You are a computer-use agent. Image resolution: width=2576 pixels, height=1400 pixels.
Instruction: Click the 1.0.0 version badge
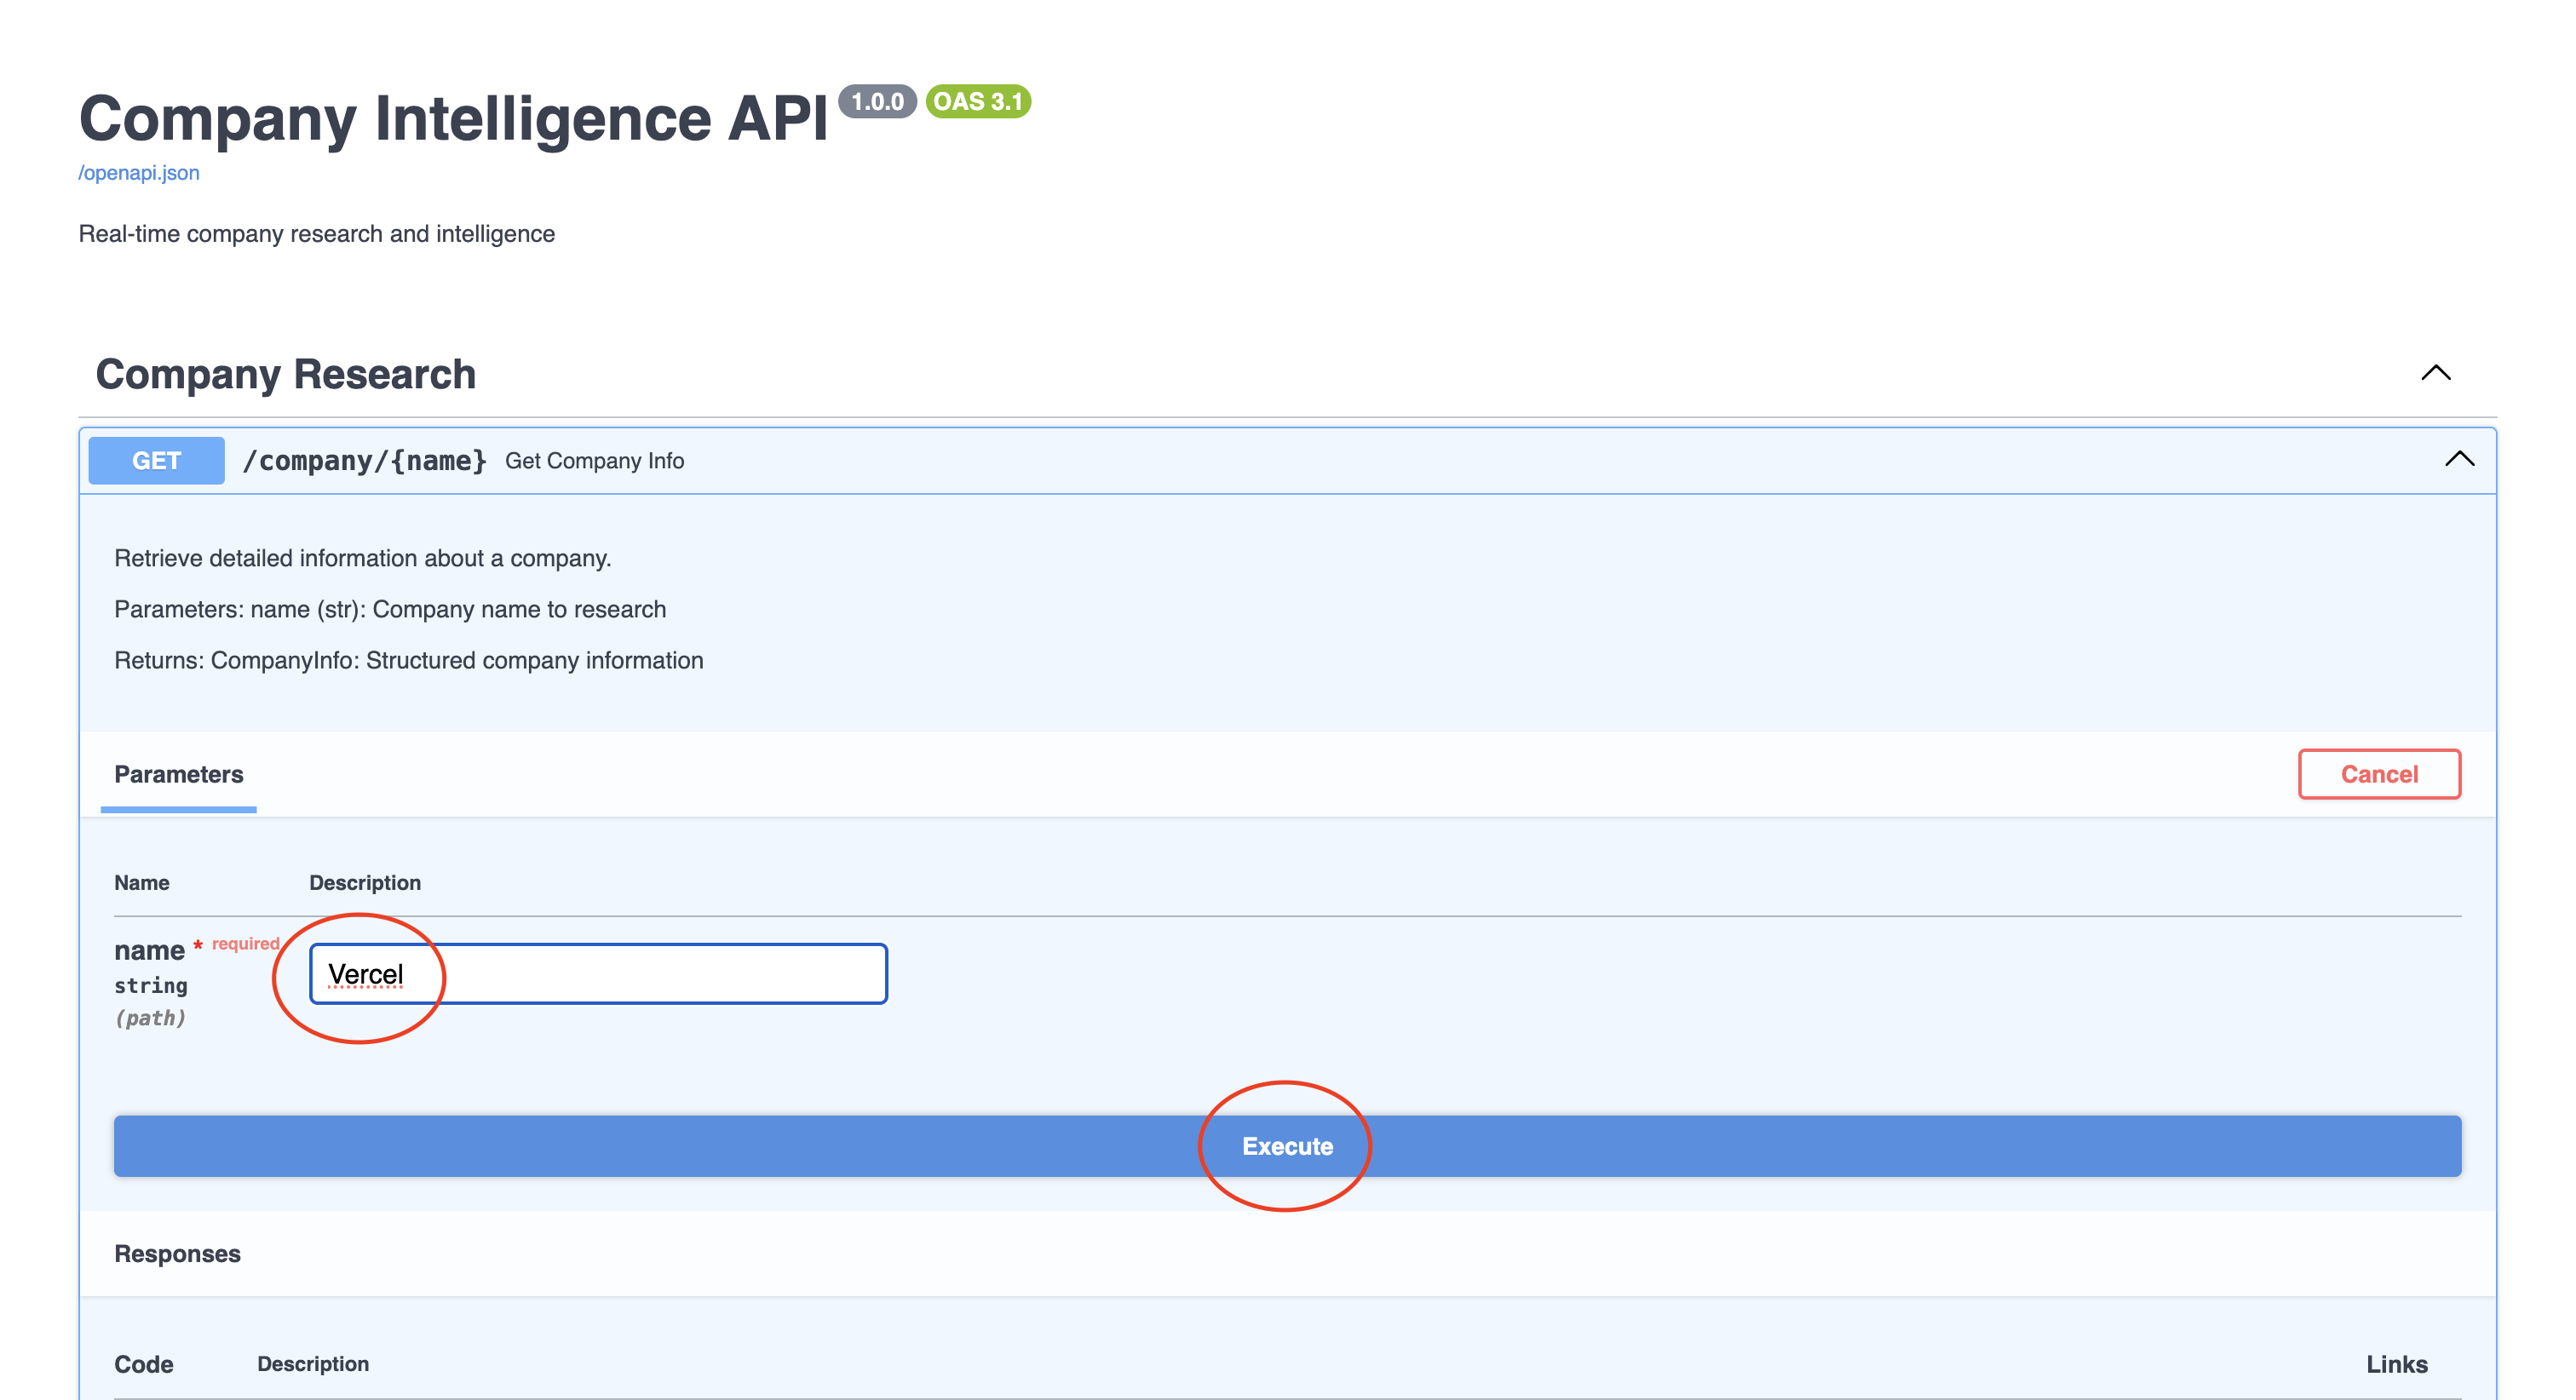click(877, 102)
